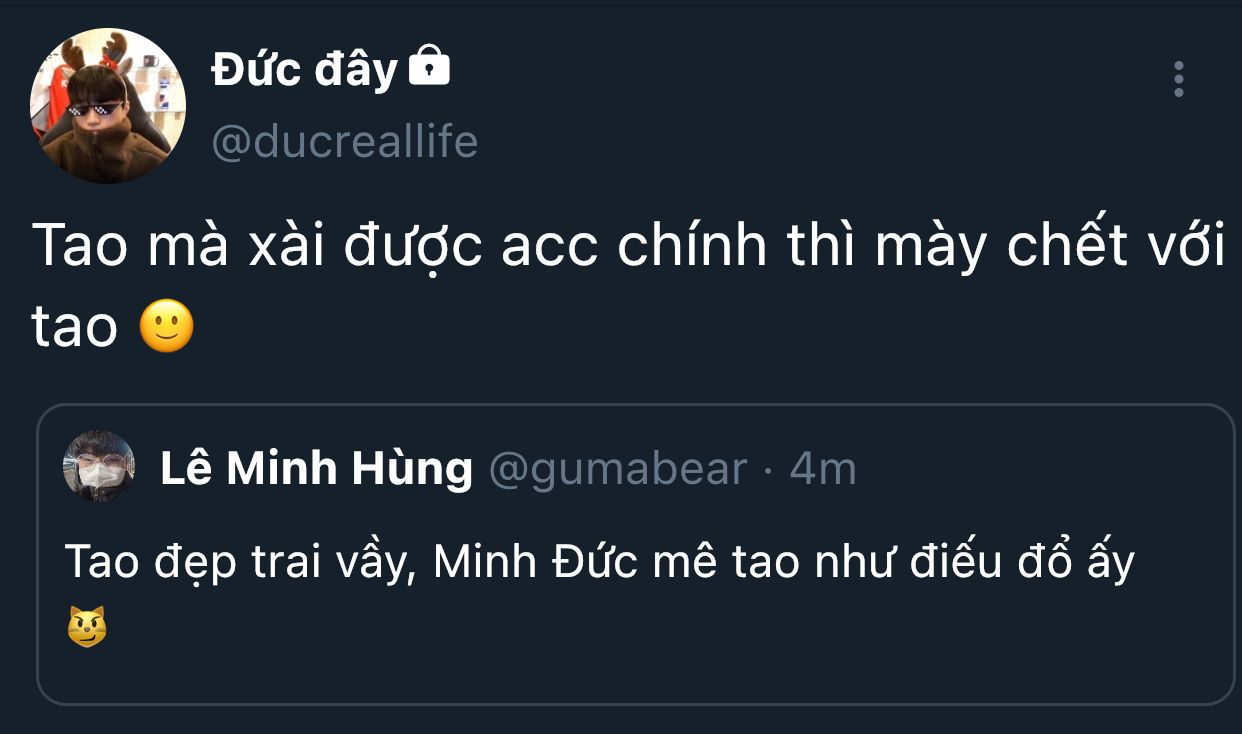This screenshot has width=1242, height=734.
Task: Click the name Lê Minh Hùng
Action: (x=316, y=469)
